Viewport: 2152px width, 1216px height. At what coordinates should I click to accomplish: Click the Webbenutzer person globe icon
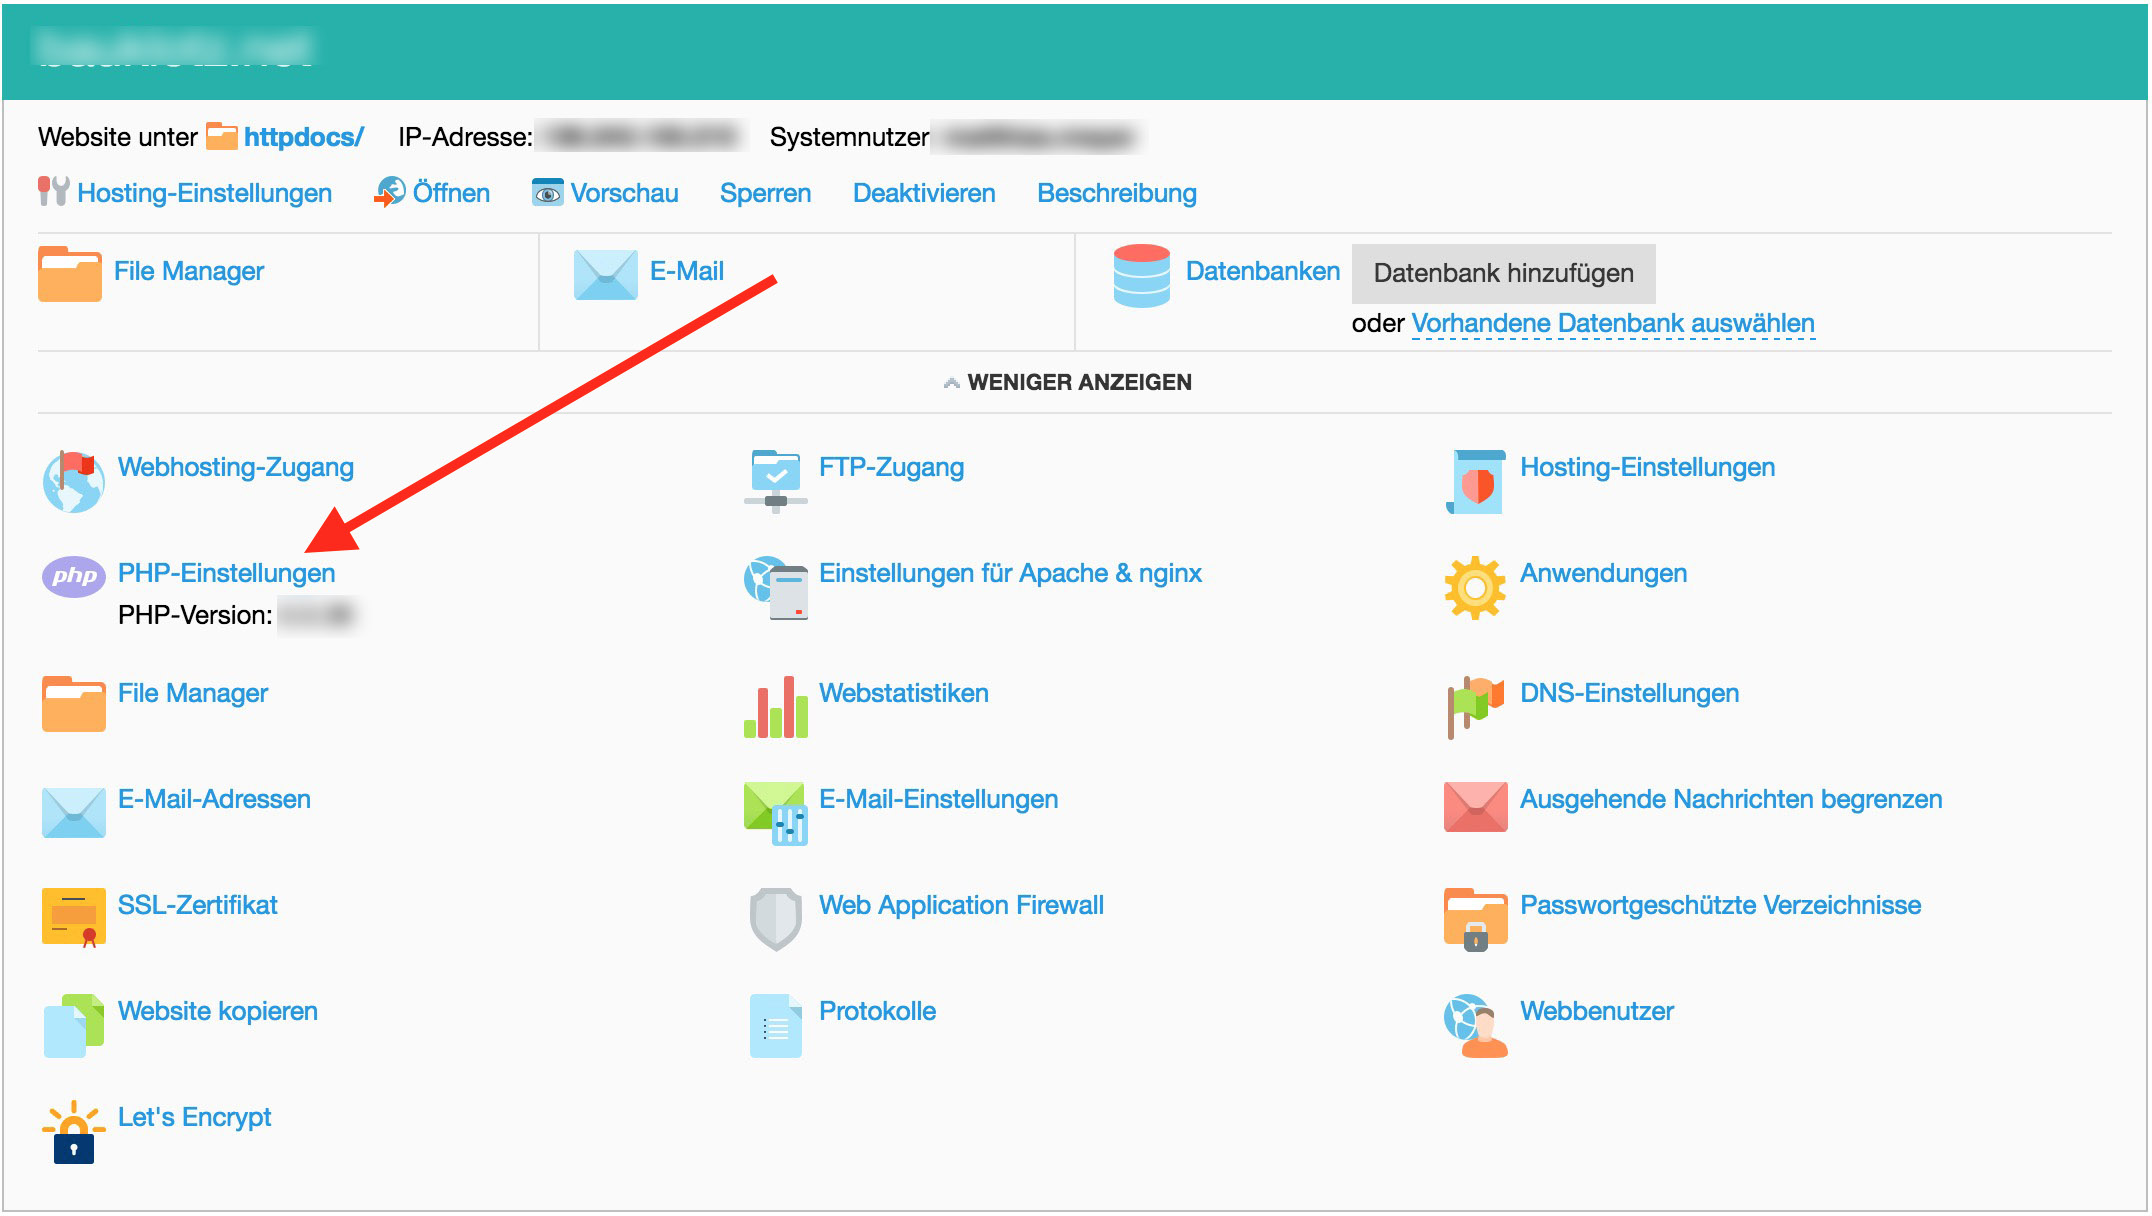[1476, 1025]
